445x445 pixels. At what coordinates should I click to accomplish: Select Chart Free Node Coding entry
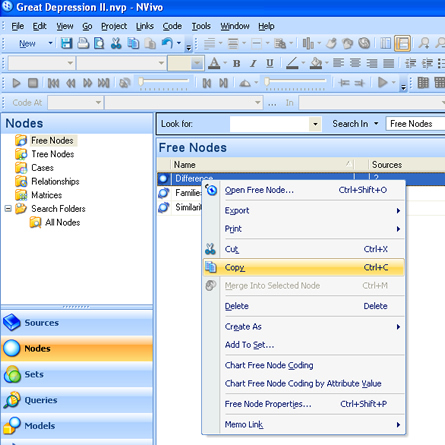[303, 365]
